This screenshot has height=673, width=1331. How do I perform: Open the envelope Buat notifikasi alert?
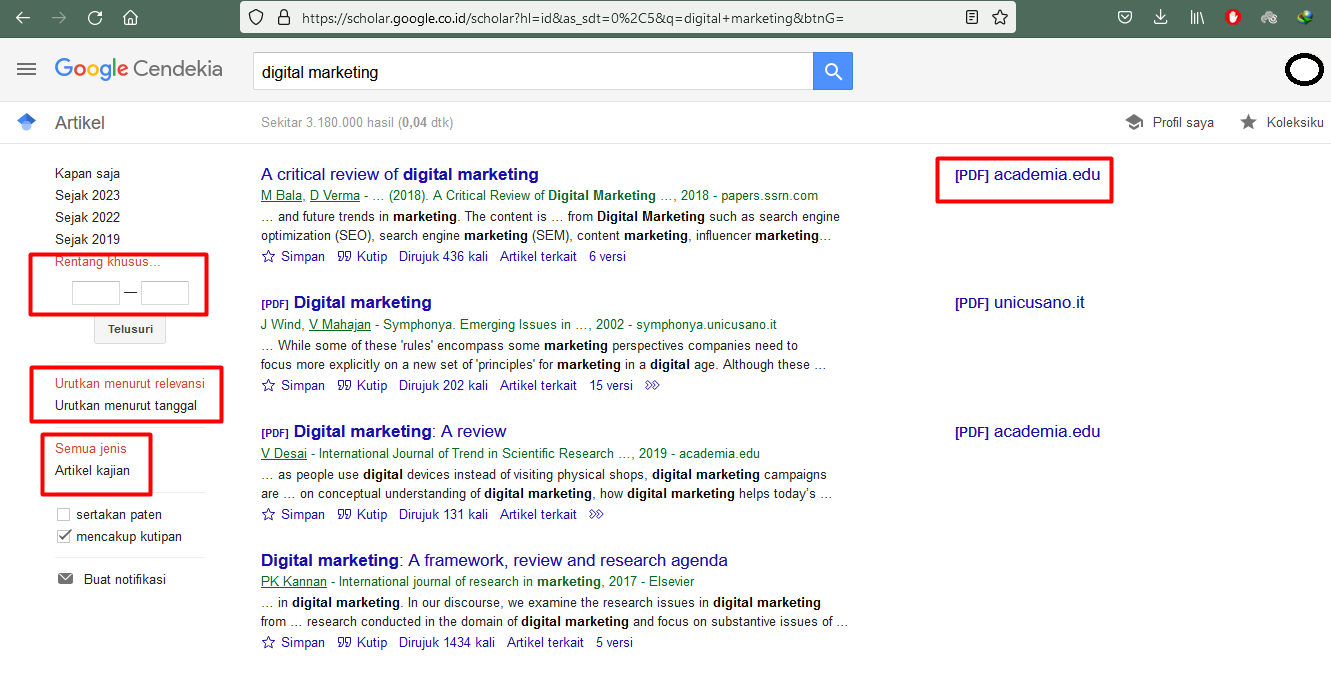pyautogui.click(x=65, y=579)
